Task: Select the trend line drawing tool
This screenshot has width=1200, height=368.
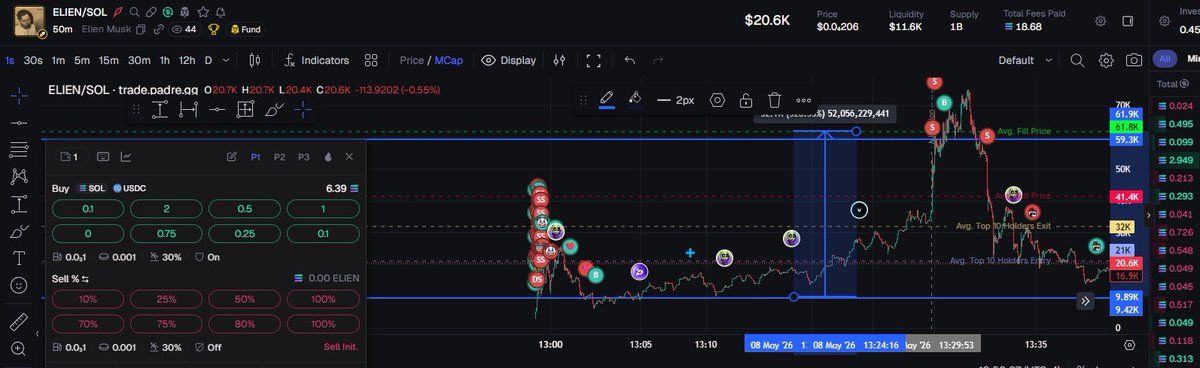Action: (x=18, y=123)
